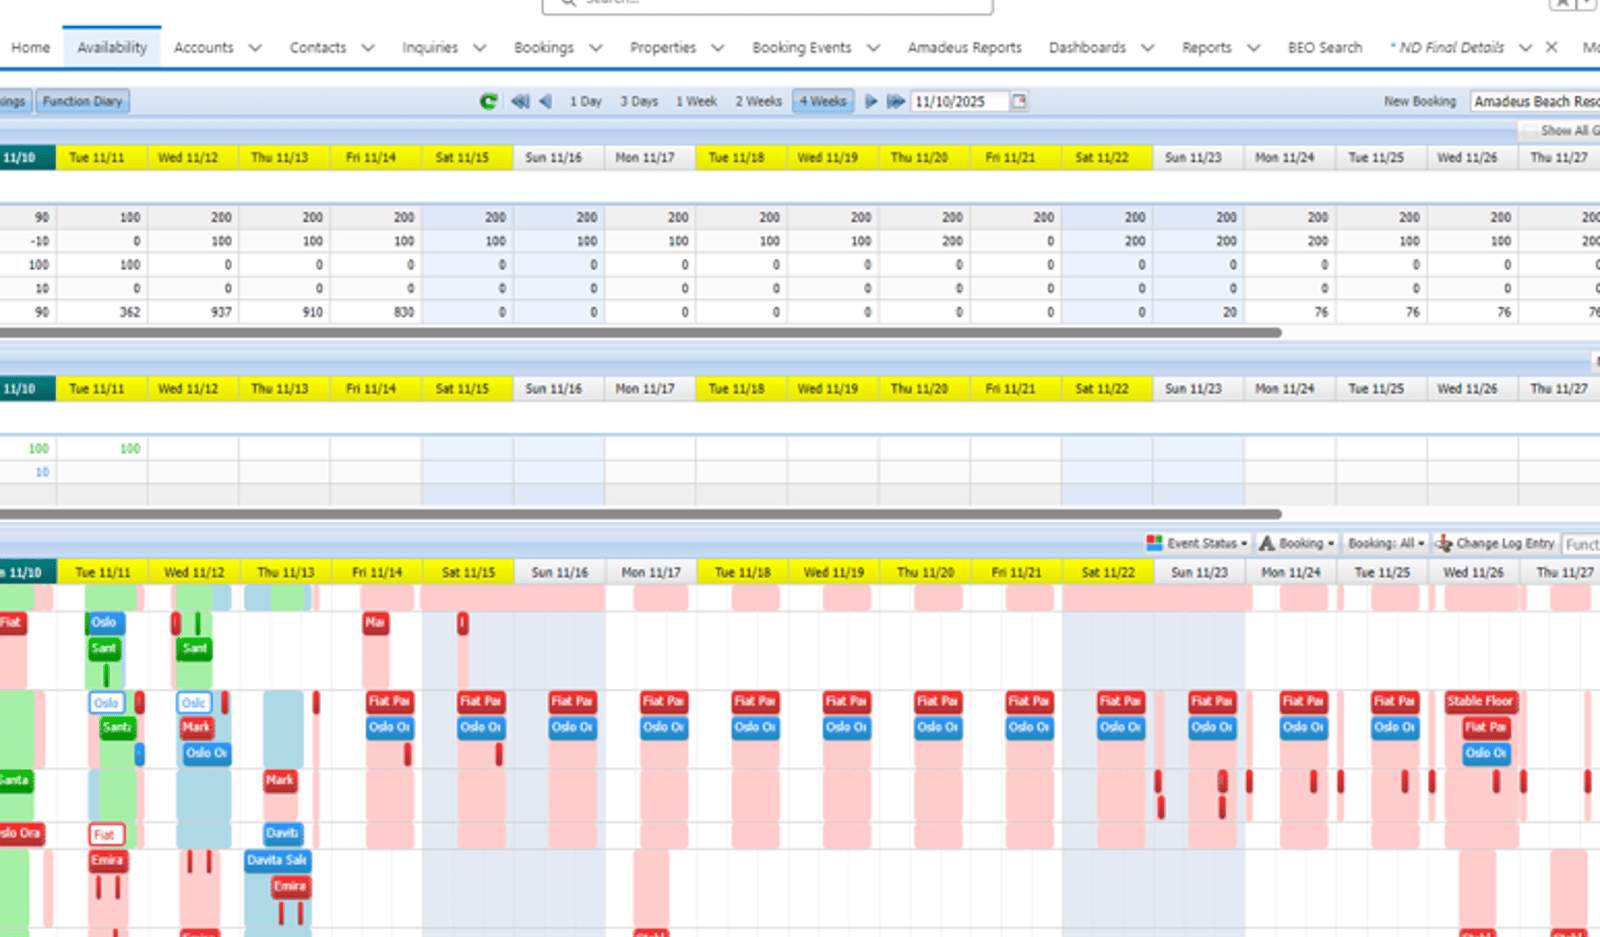Switch to the 1 Week view
Screen dimensions: 1600x937
696,101
